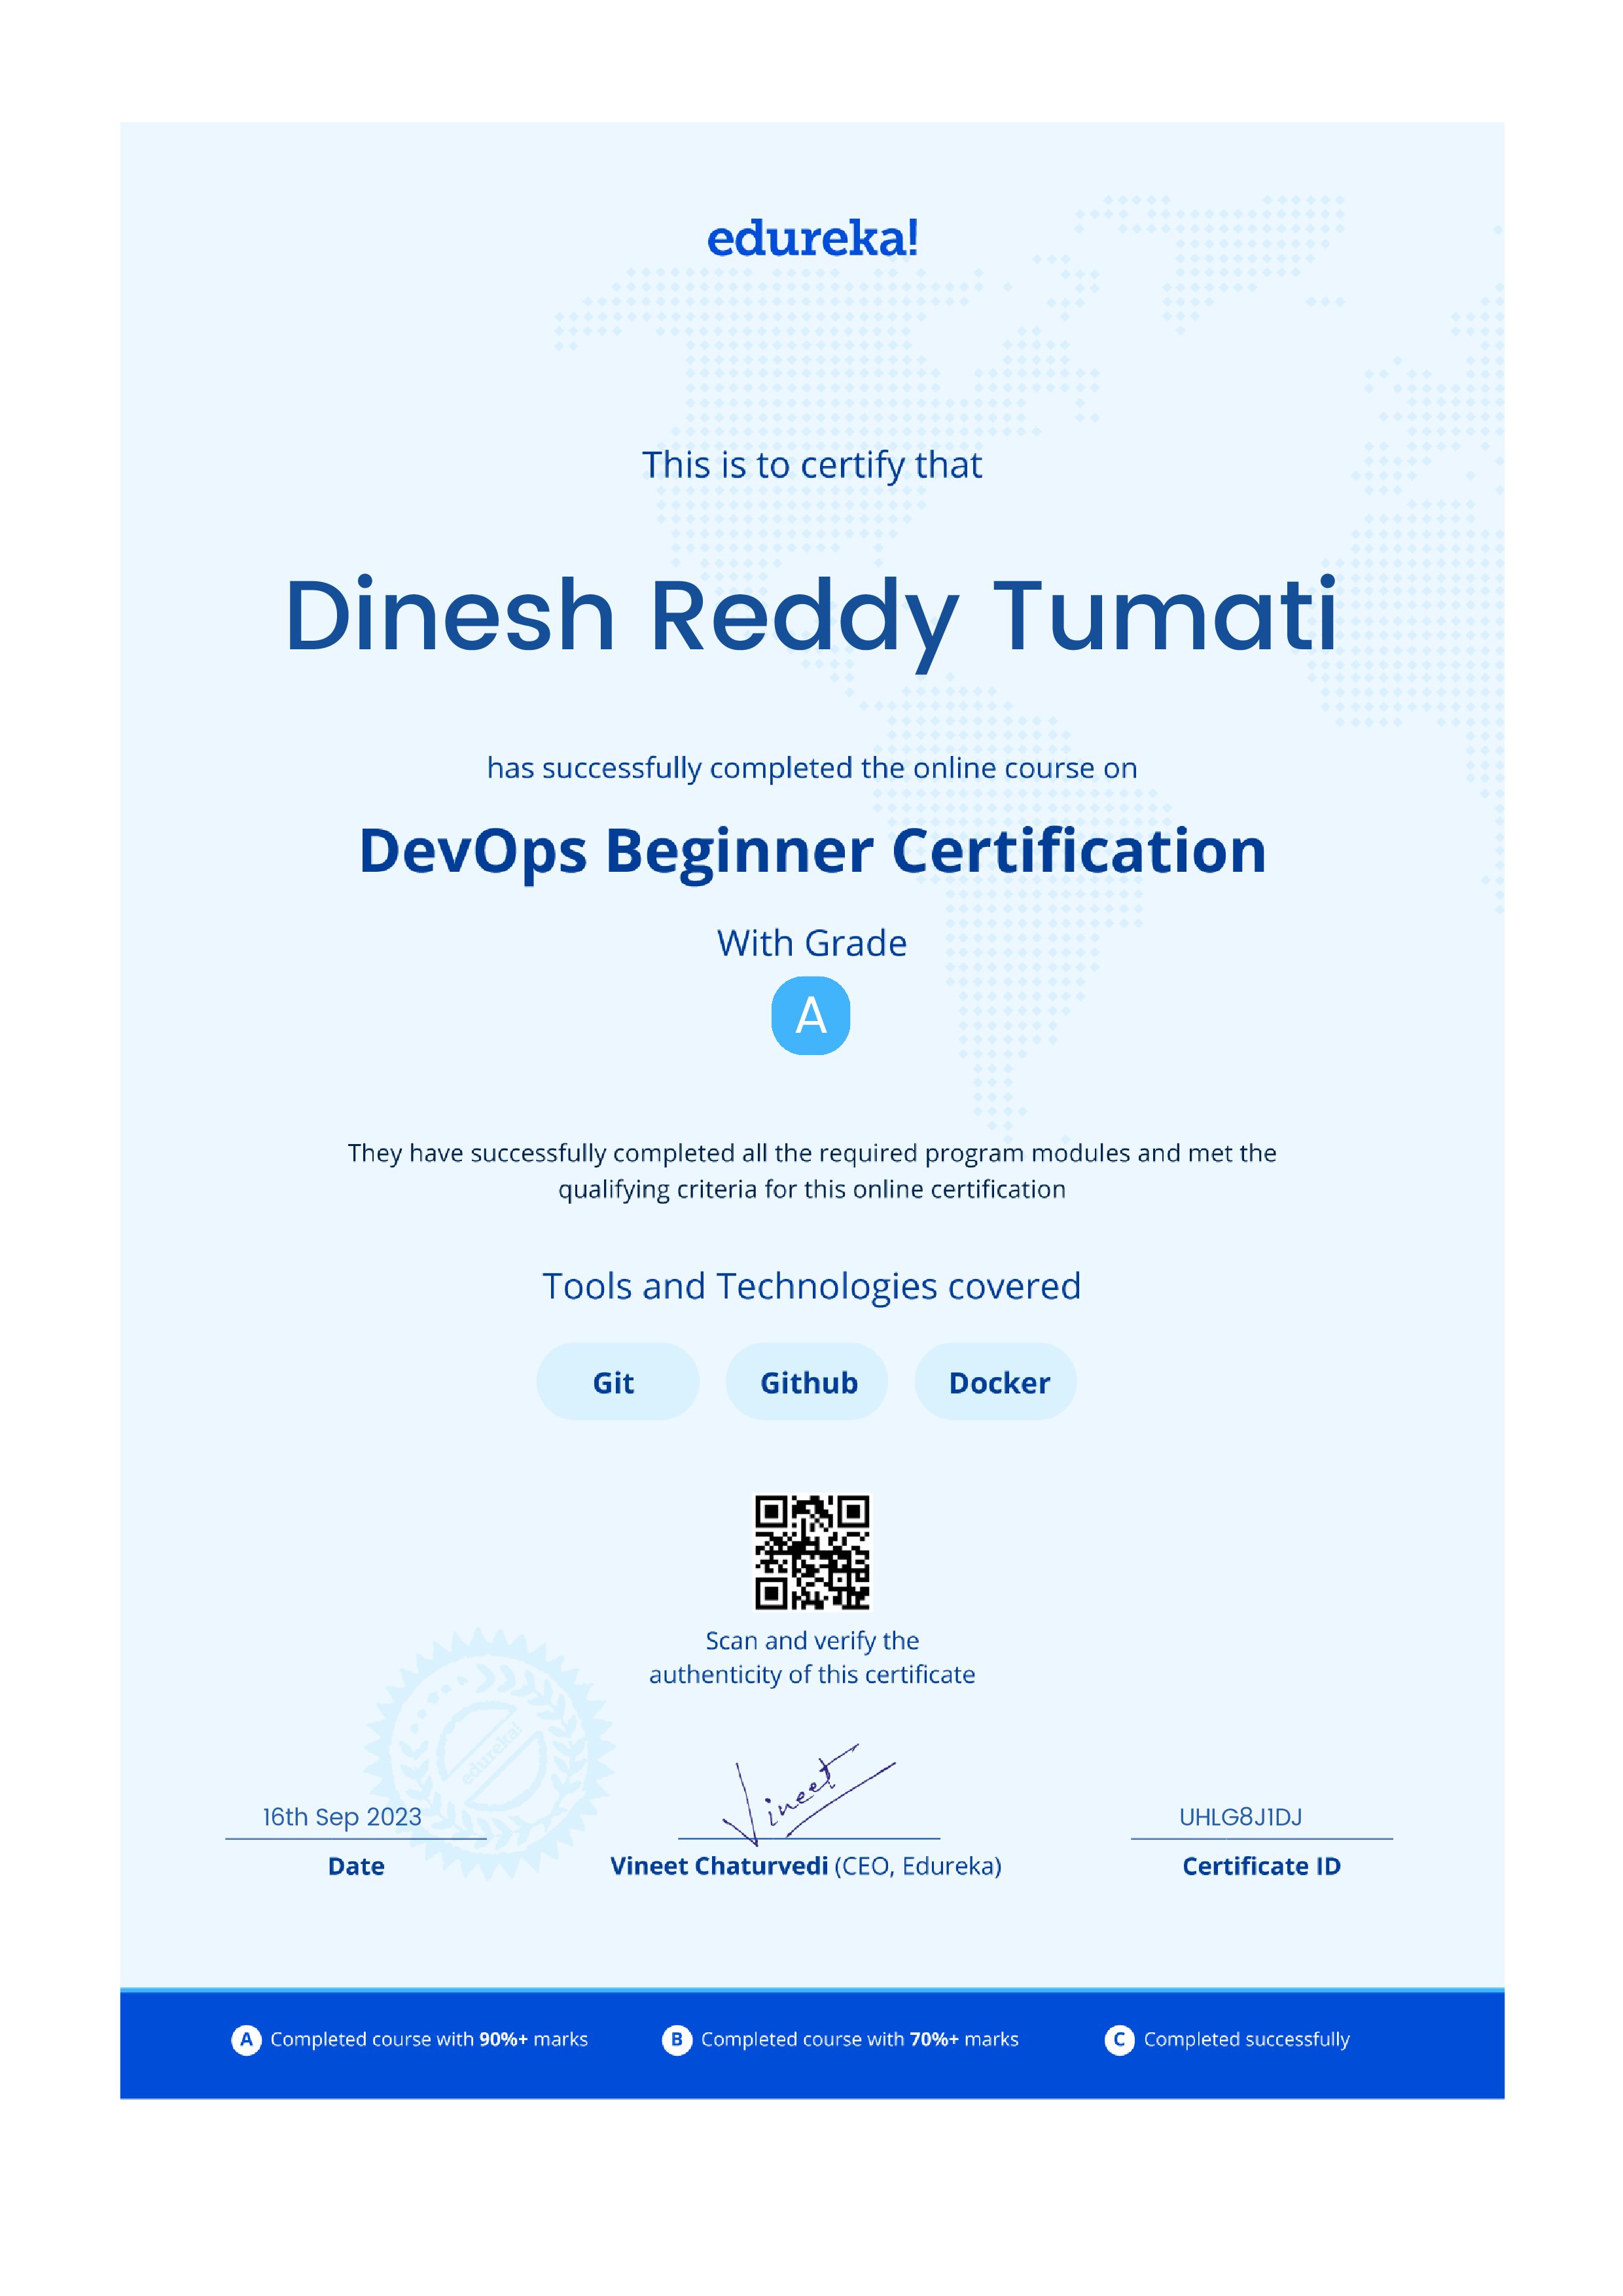Image resolution: width=1623 pixels, height=2296 pixels.
Task: Select the Github technology pill
Action: 807,1382
